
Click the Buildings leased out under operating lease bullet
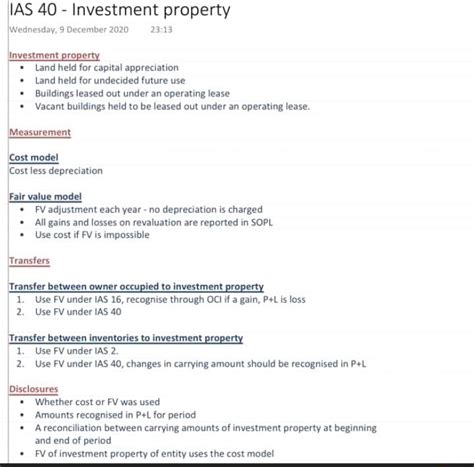pyautogui.click(x=132, y=94)
